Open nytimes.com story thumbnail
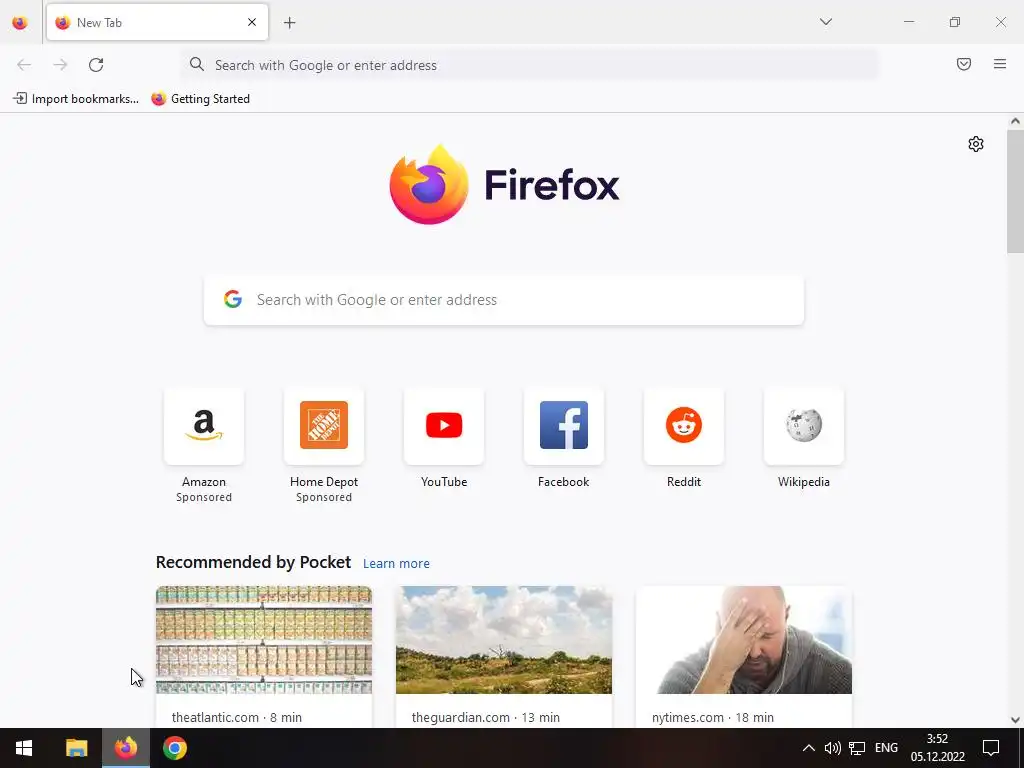The image size is (1024, 768). point(744,640)
